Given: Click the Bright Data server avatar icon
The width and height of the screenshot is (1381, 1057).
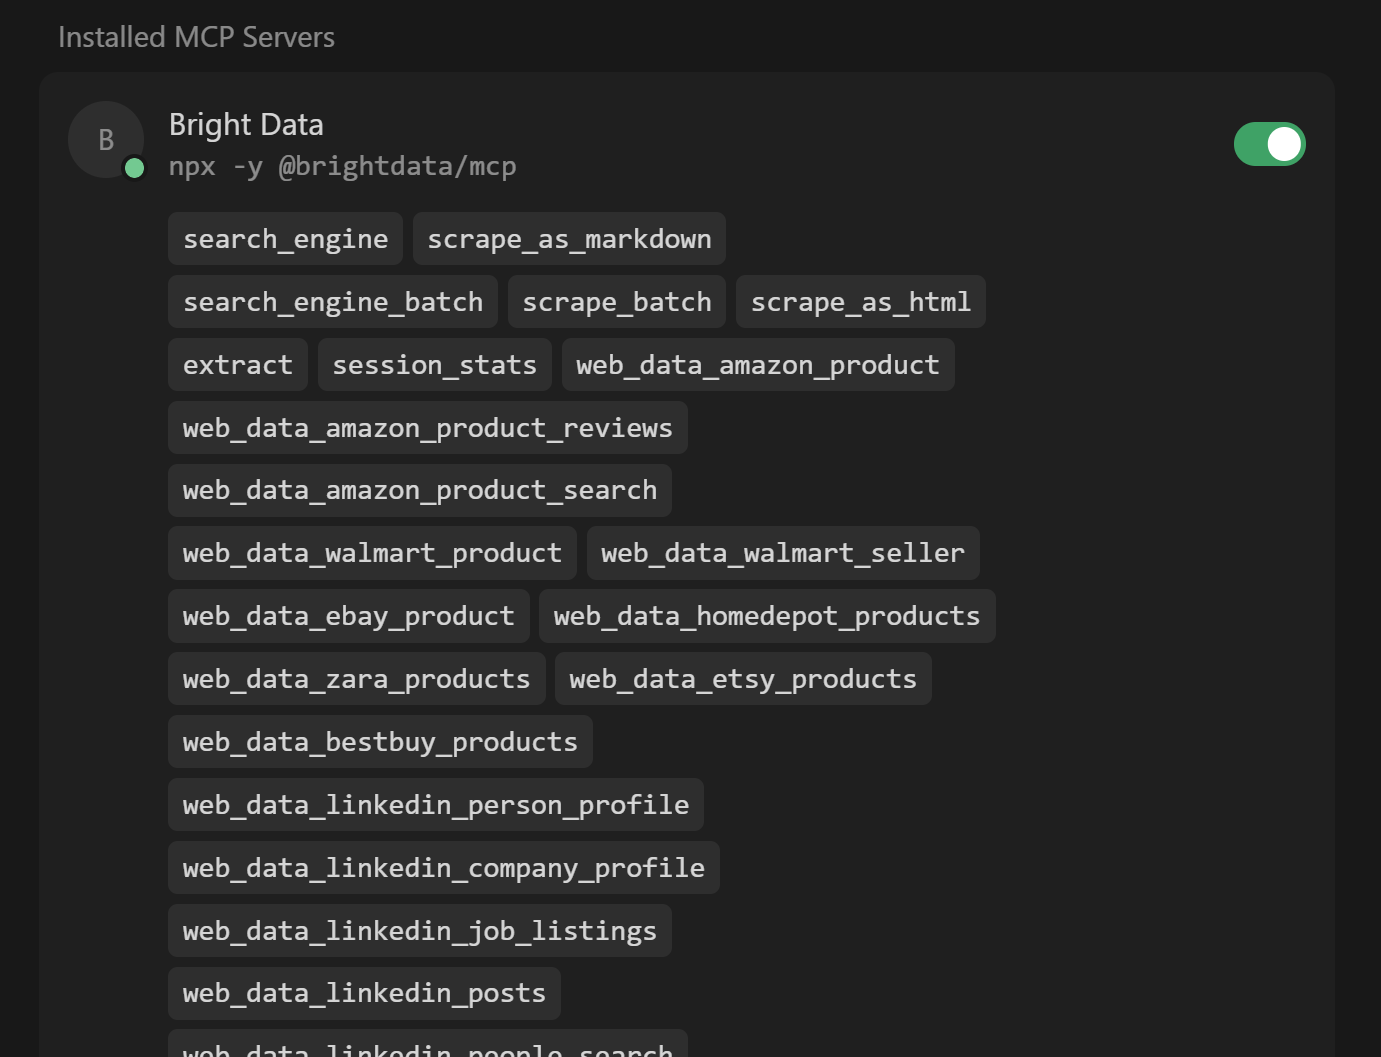Looking at the screenshot, I should (105, 140).
